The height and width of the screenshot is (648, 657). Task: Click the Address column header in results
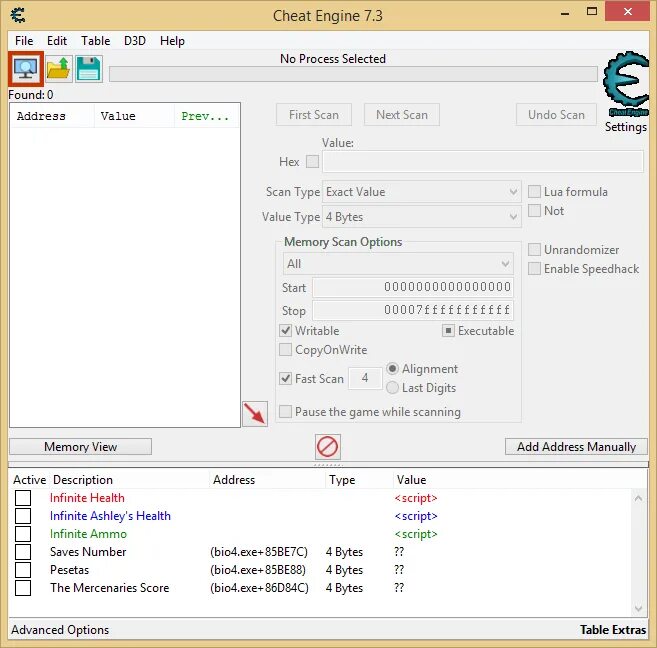coord(52,116)
